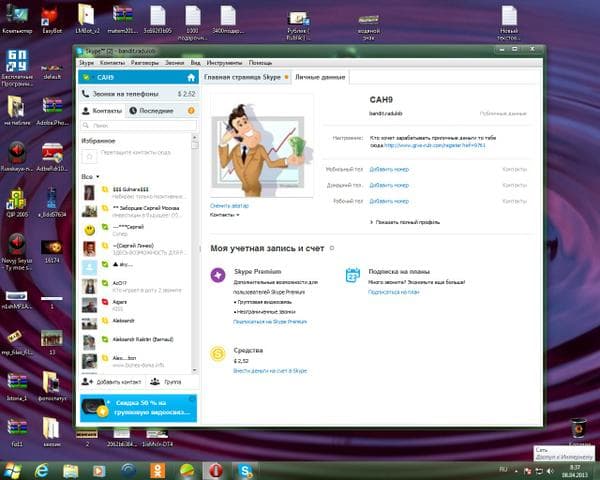Open the Инструменты menu
Viewport: 600px width, 480px height.
click(224, 63)
